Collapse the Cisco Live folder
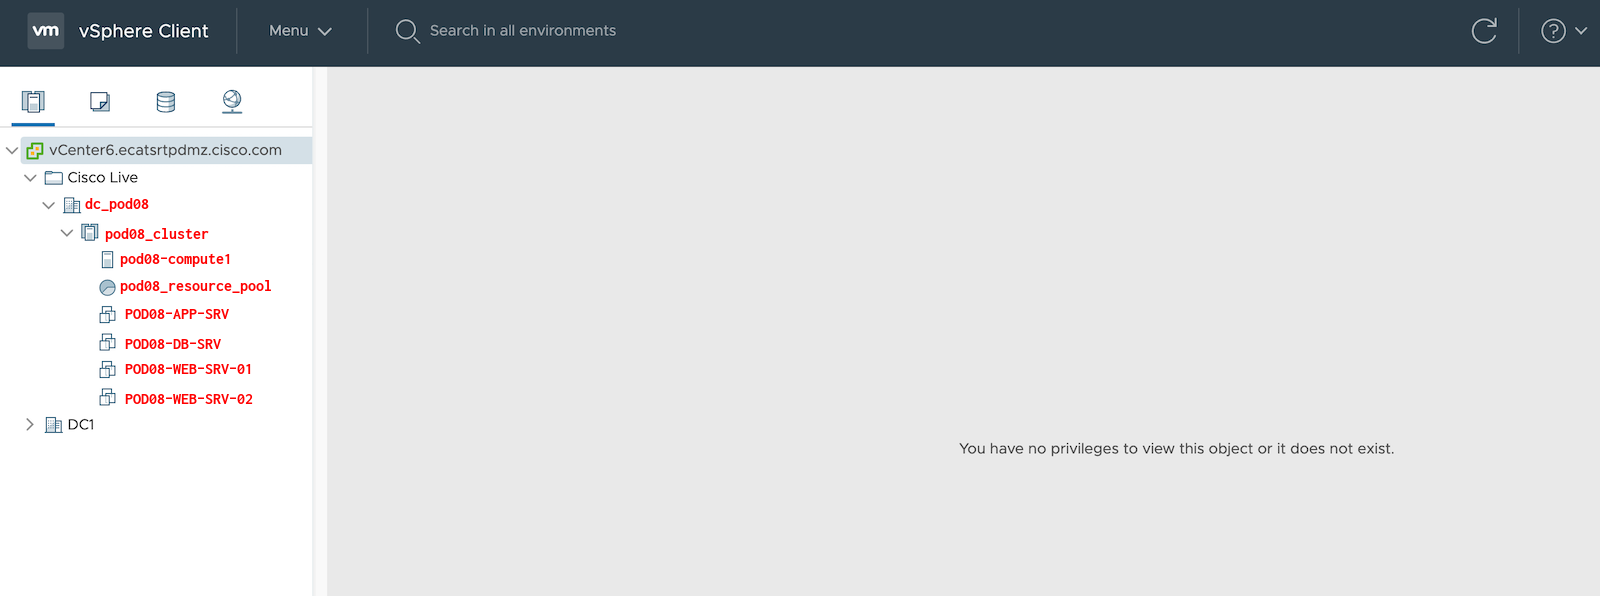This screenshot has height=596, width=1600. 30,178
